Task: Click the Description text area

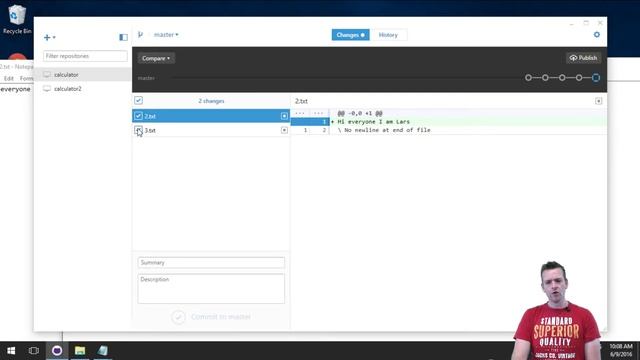Action: [211, 289]
